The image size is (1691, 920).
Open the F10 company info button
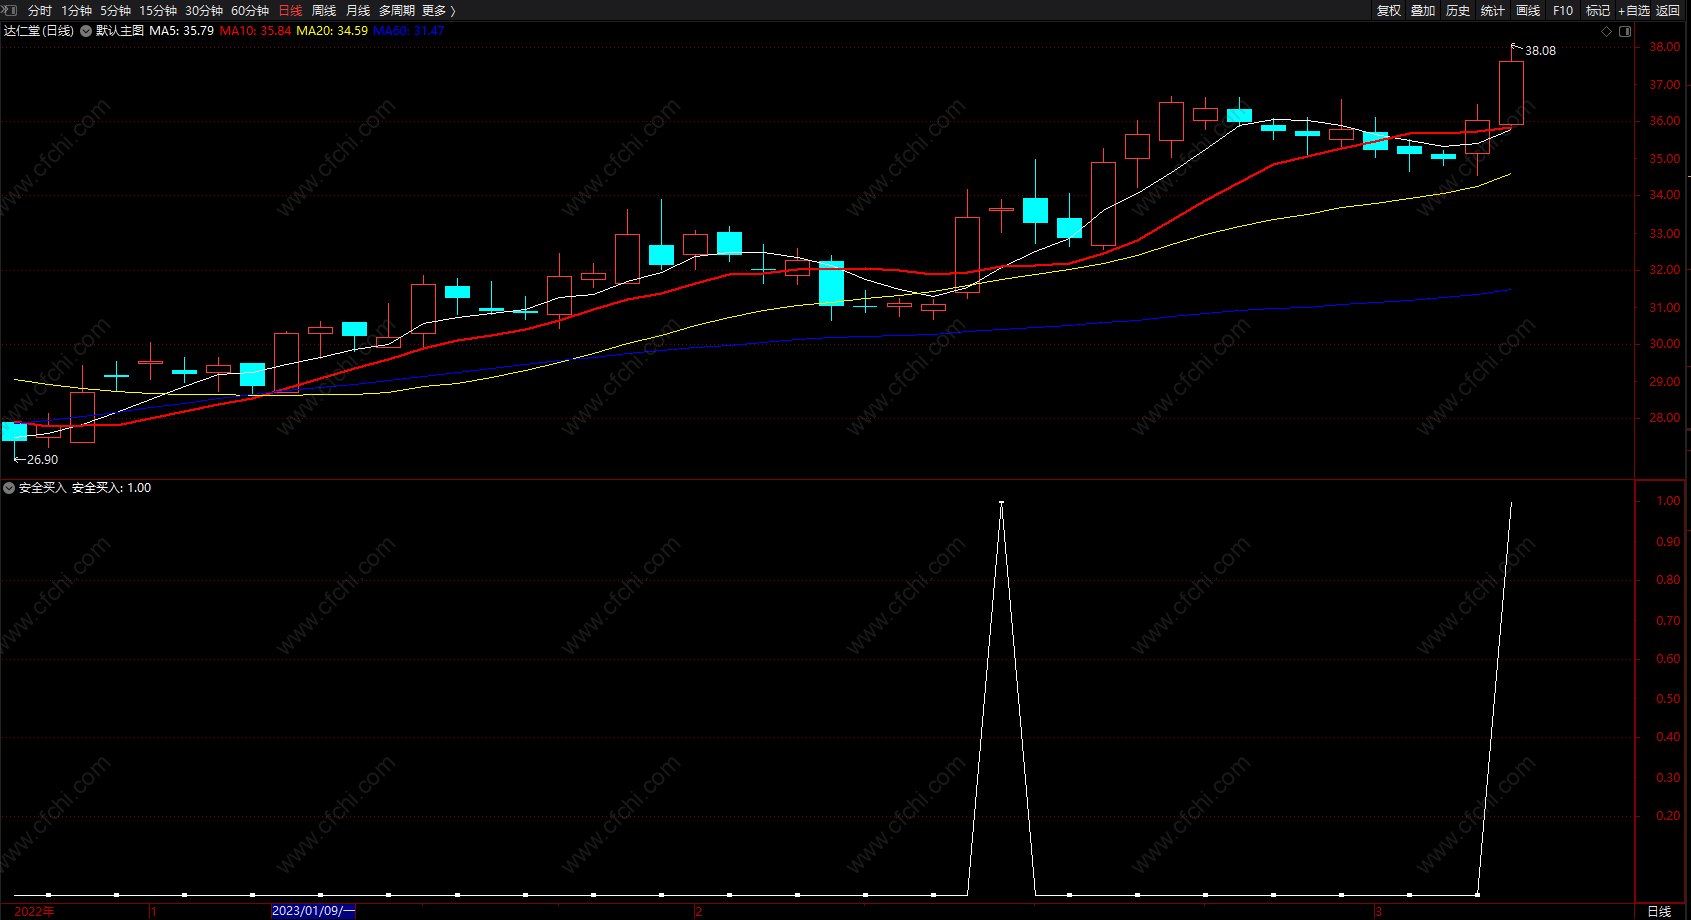[x=1563, y=10]
